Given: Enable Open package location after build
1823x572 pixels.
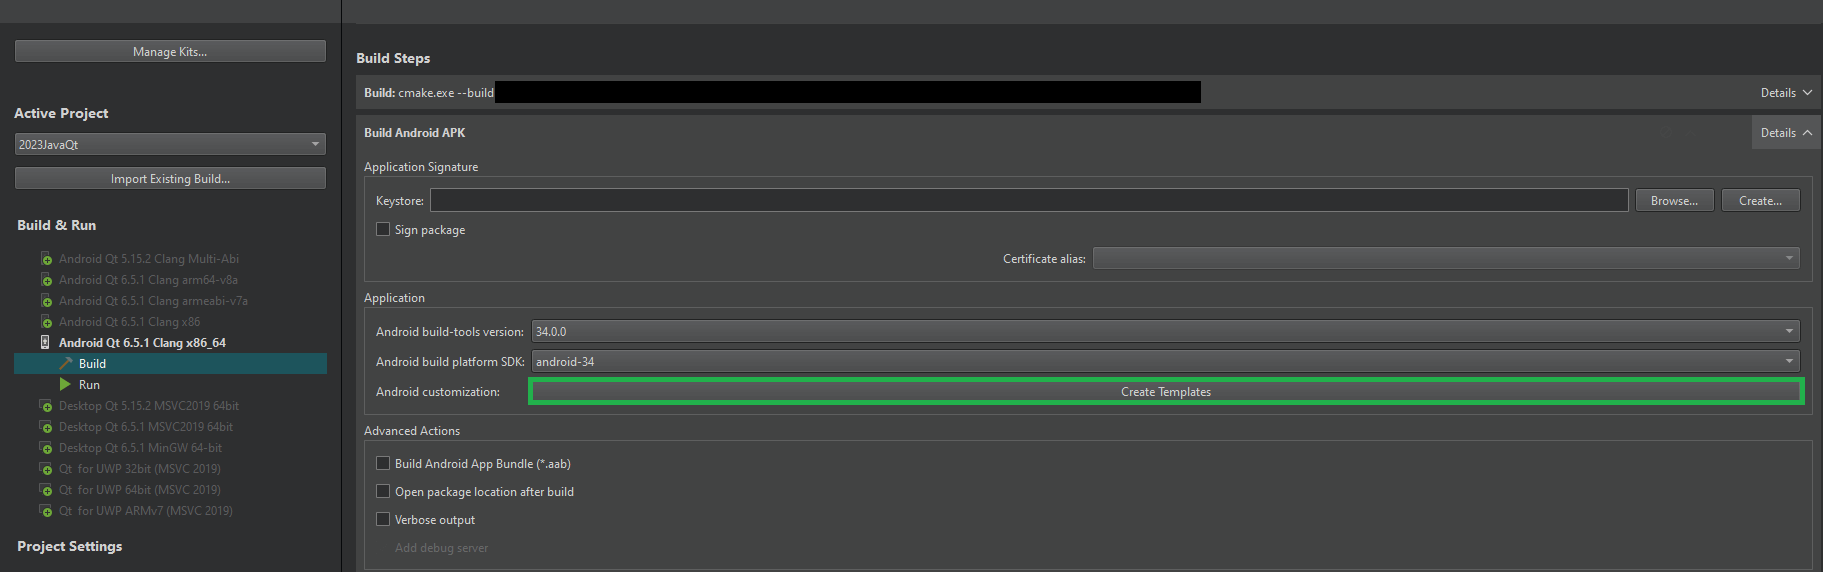Looking at the screenshot, I should coord(383,491).
